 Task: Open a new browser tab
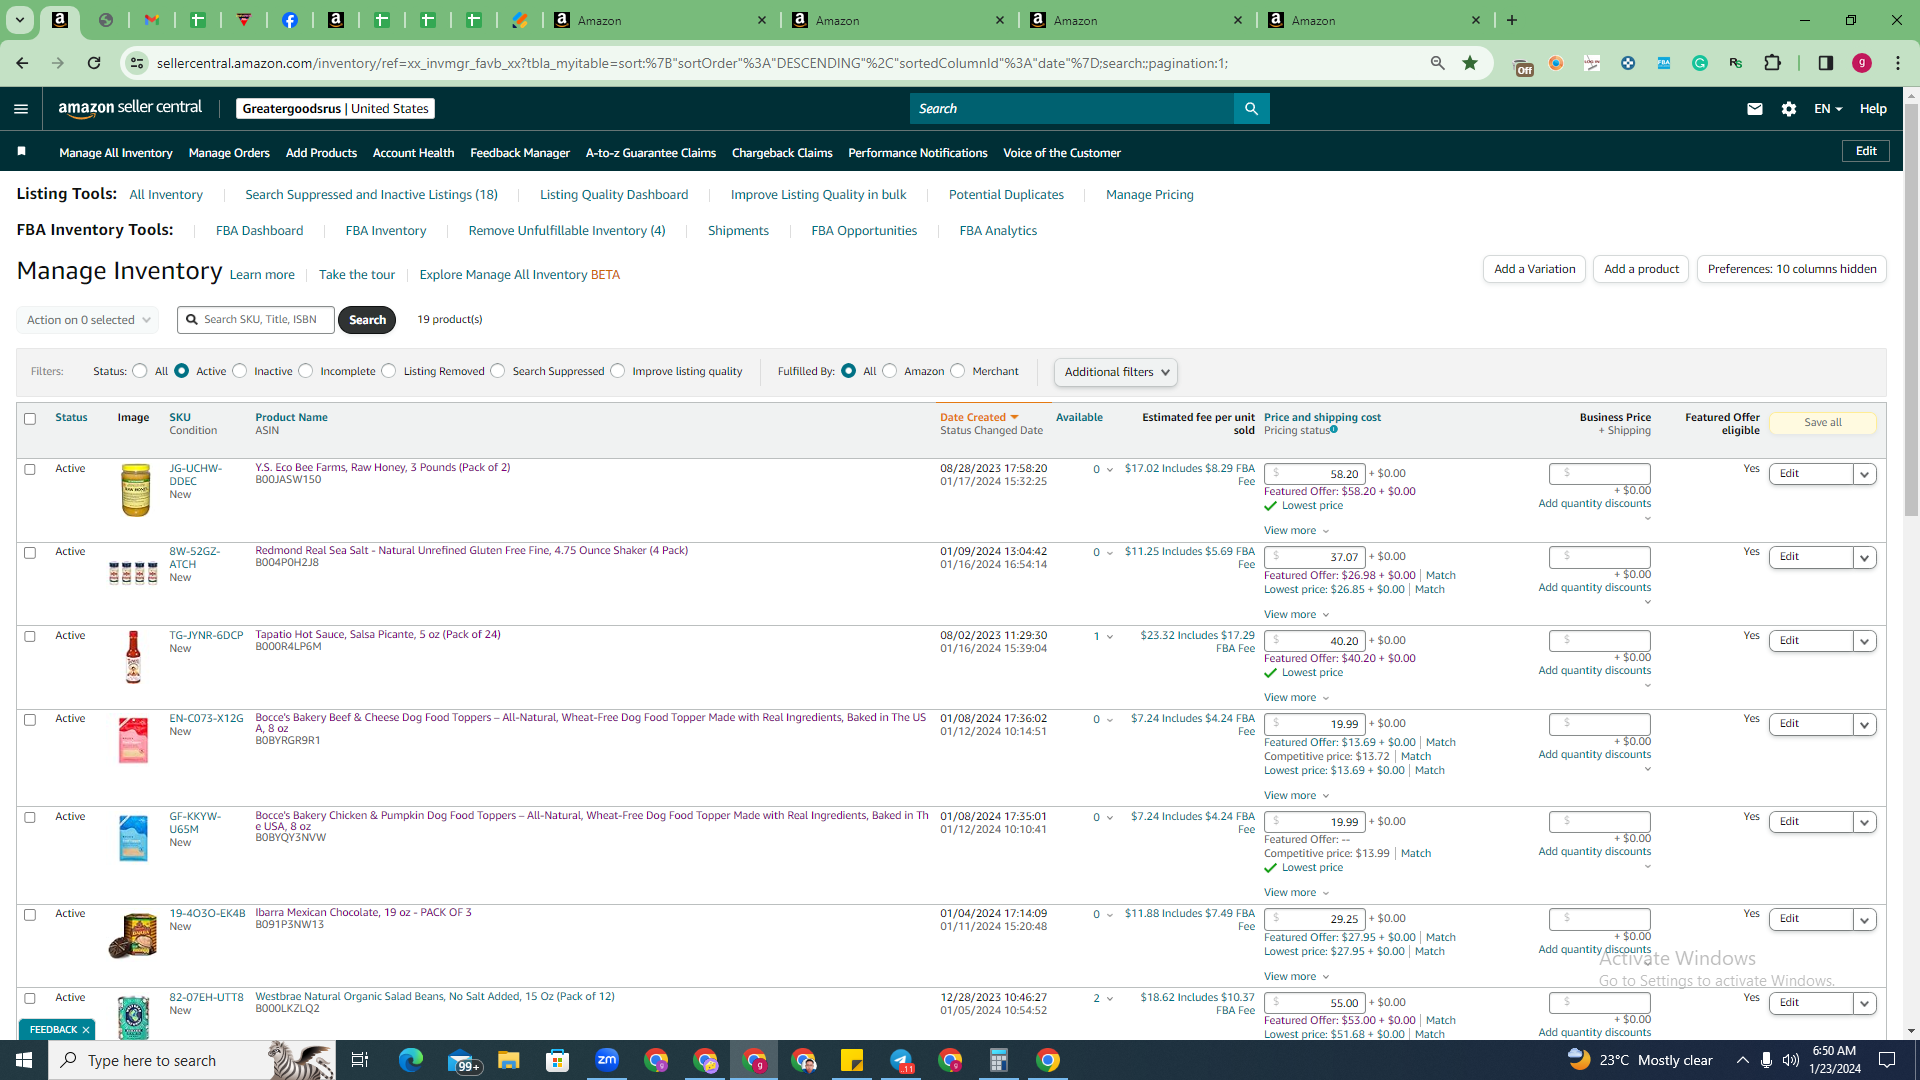(1512, 20)
